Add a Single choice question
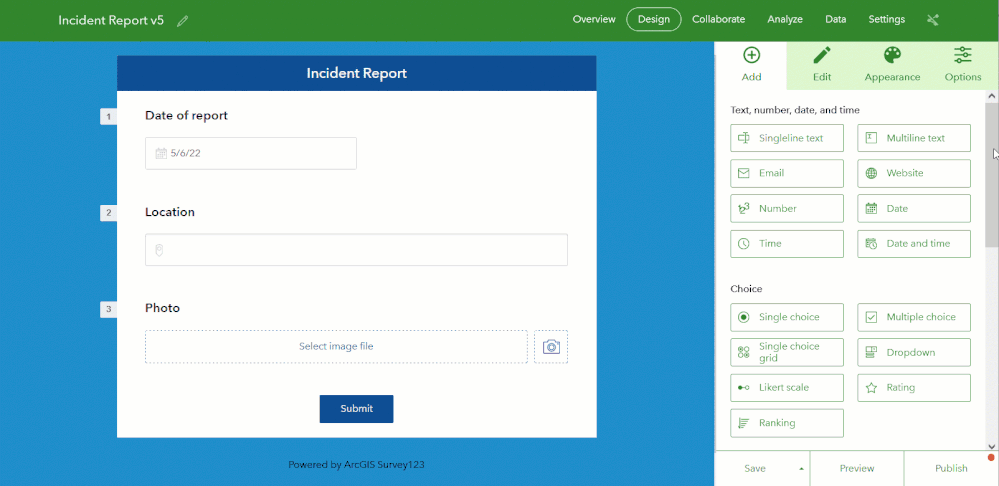The height and width of the screenshot is (486, 999). tap(787, 317)
